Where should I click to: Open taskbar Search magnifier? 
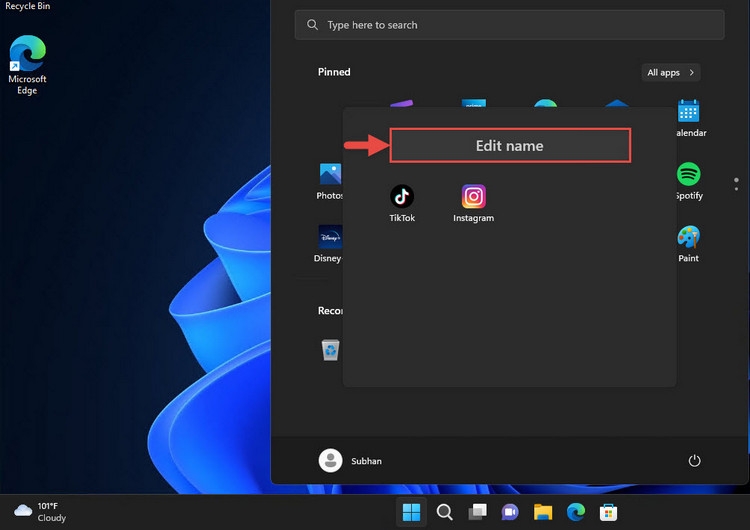tap(444, 512)
